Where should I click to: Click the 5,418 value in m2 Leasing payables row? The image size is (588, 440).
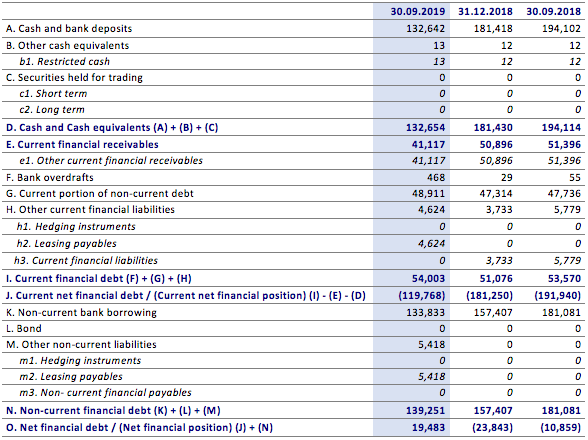tap(431, 377)
